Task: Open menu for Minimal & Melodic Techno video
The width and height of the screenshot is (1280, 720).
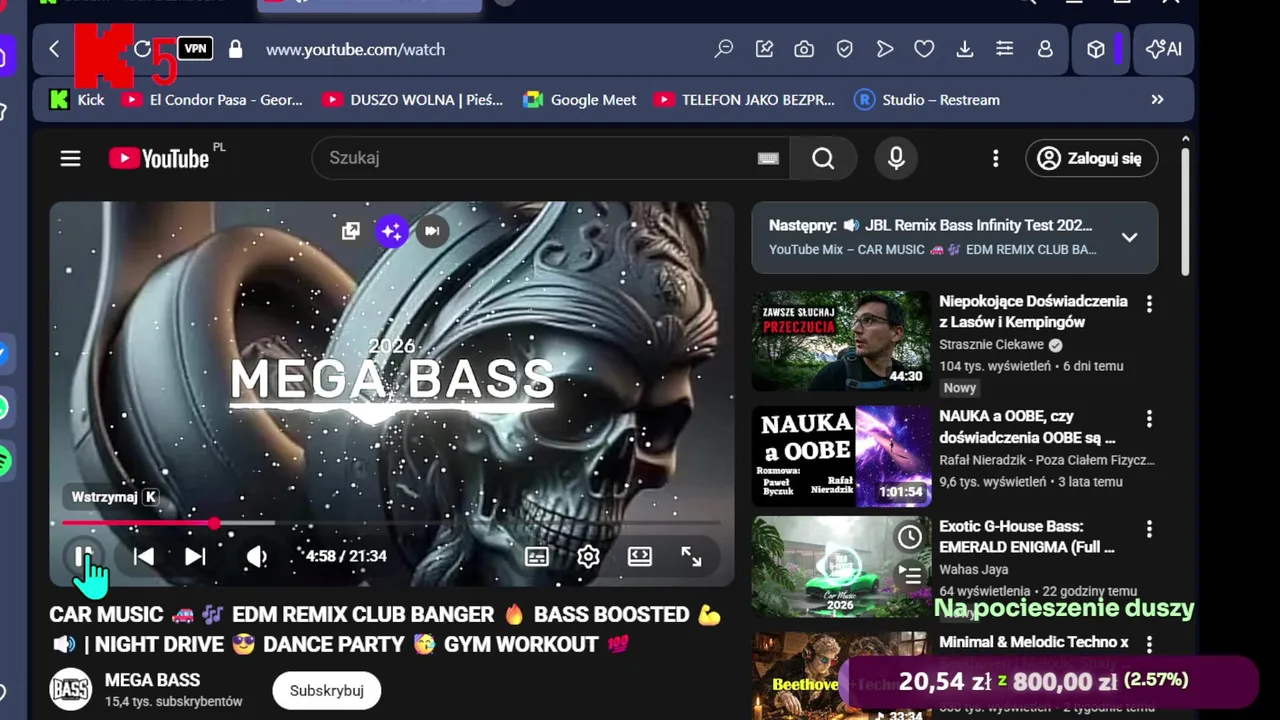Action: (x=1149, y=645)
